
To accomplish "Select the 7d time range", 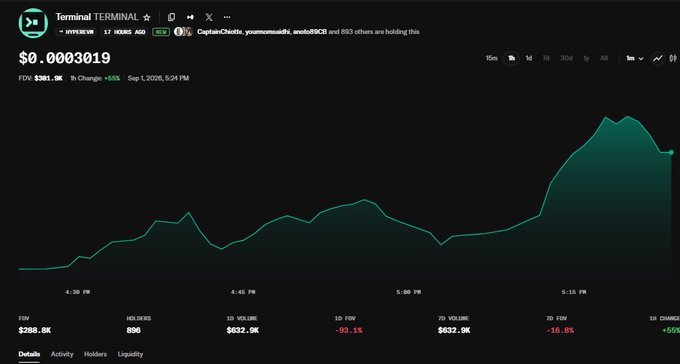I will (x=546, y=58).
